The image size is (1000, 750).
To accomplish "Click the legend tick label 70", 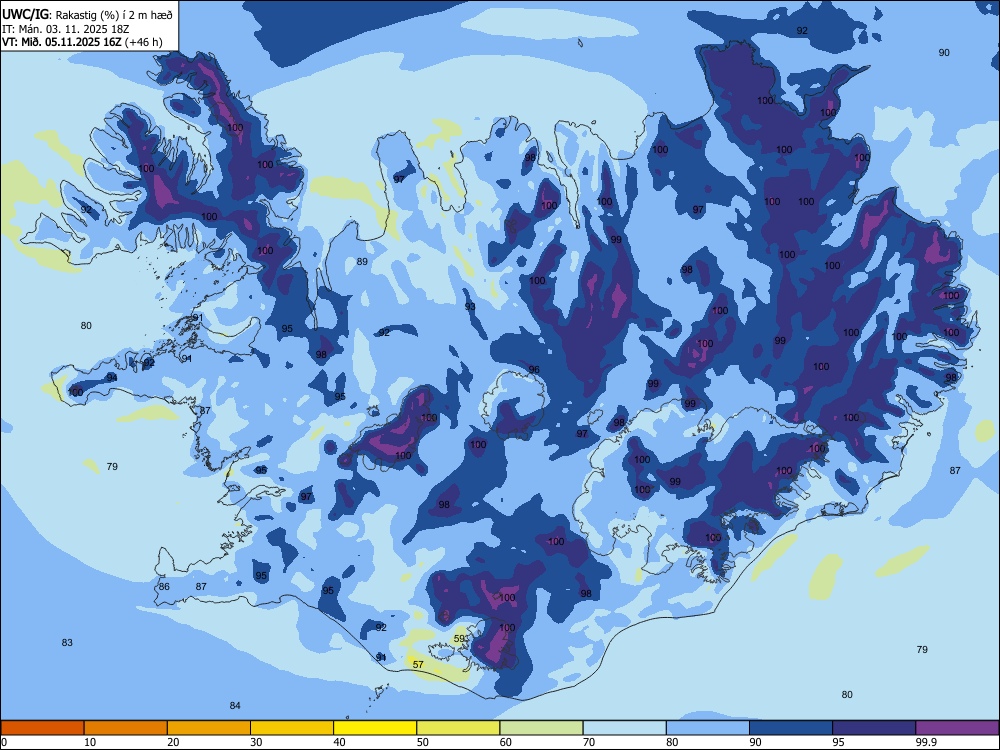I will pyautogui.click(x=589, y=742).
